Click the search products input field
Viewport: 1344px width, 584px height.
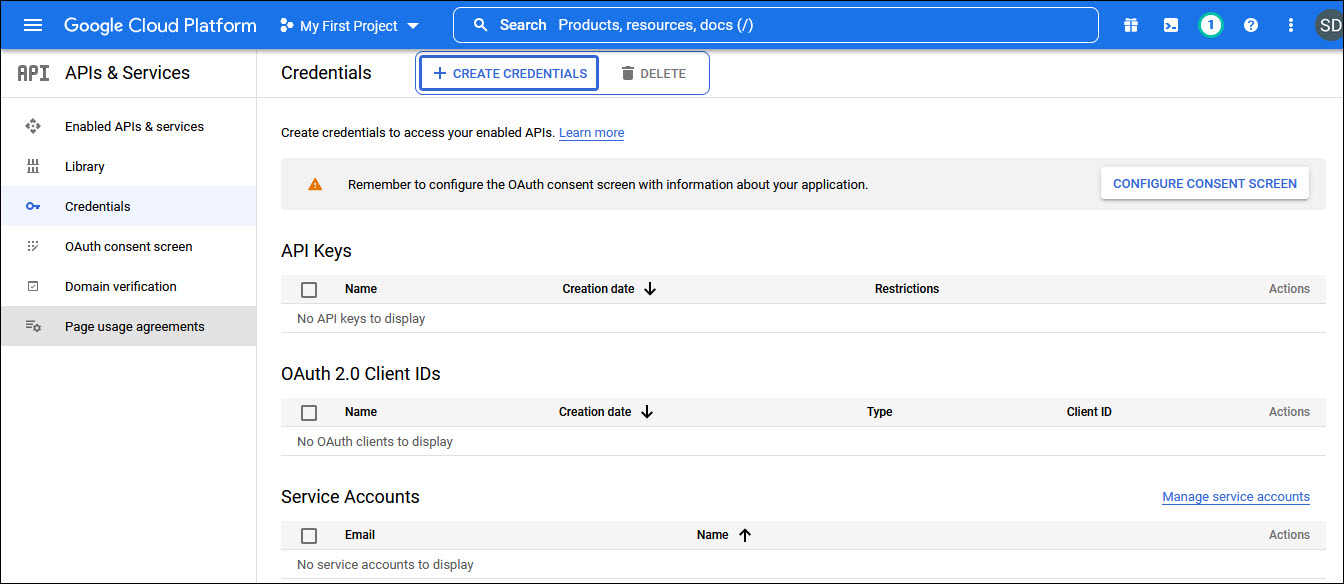[775, 24]
